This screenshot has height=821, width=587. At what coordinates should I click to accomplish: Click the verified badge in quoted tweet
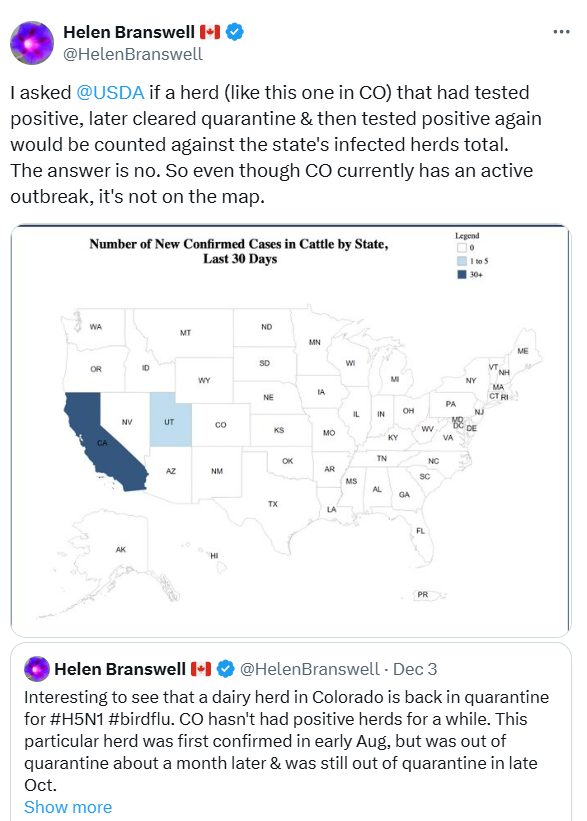coord(226,669)
